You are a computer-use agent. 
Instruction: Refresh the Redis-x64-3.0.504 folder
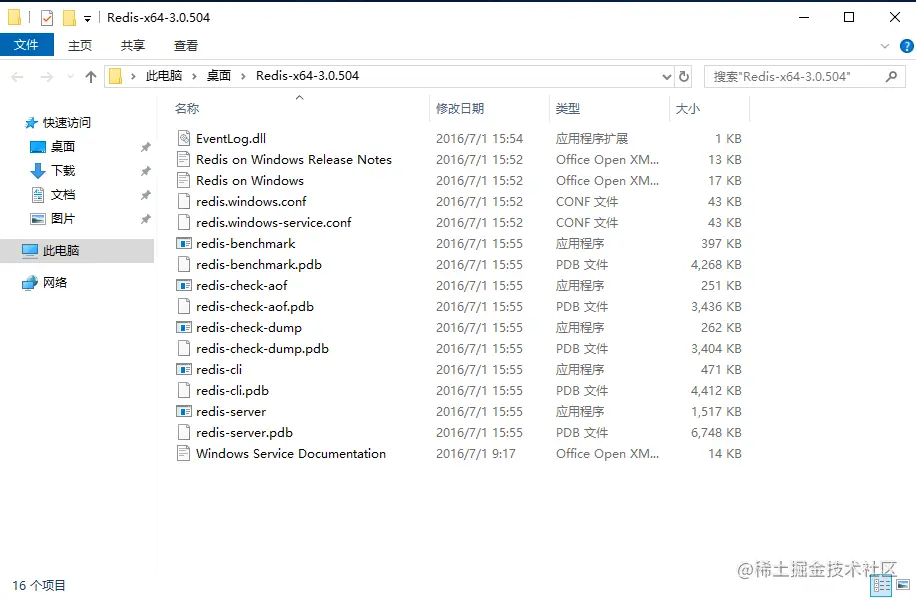point(684,75)
